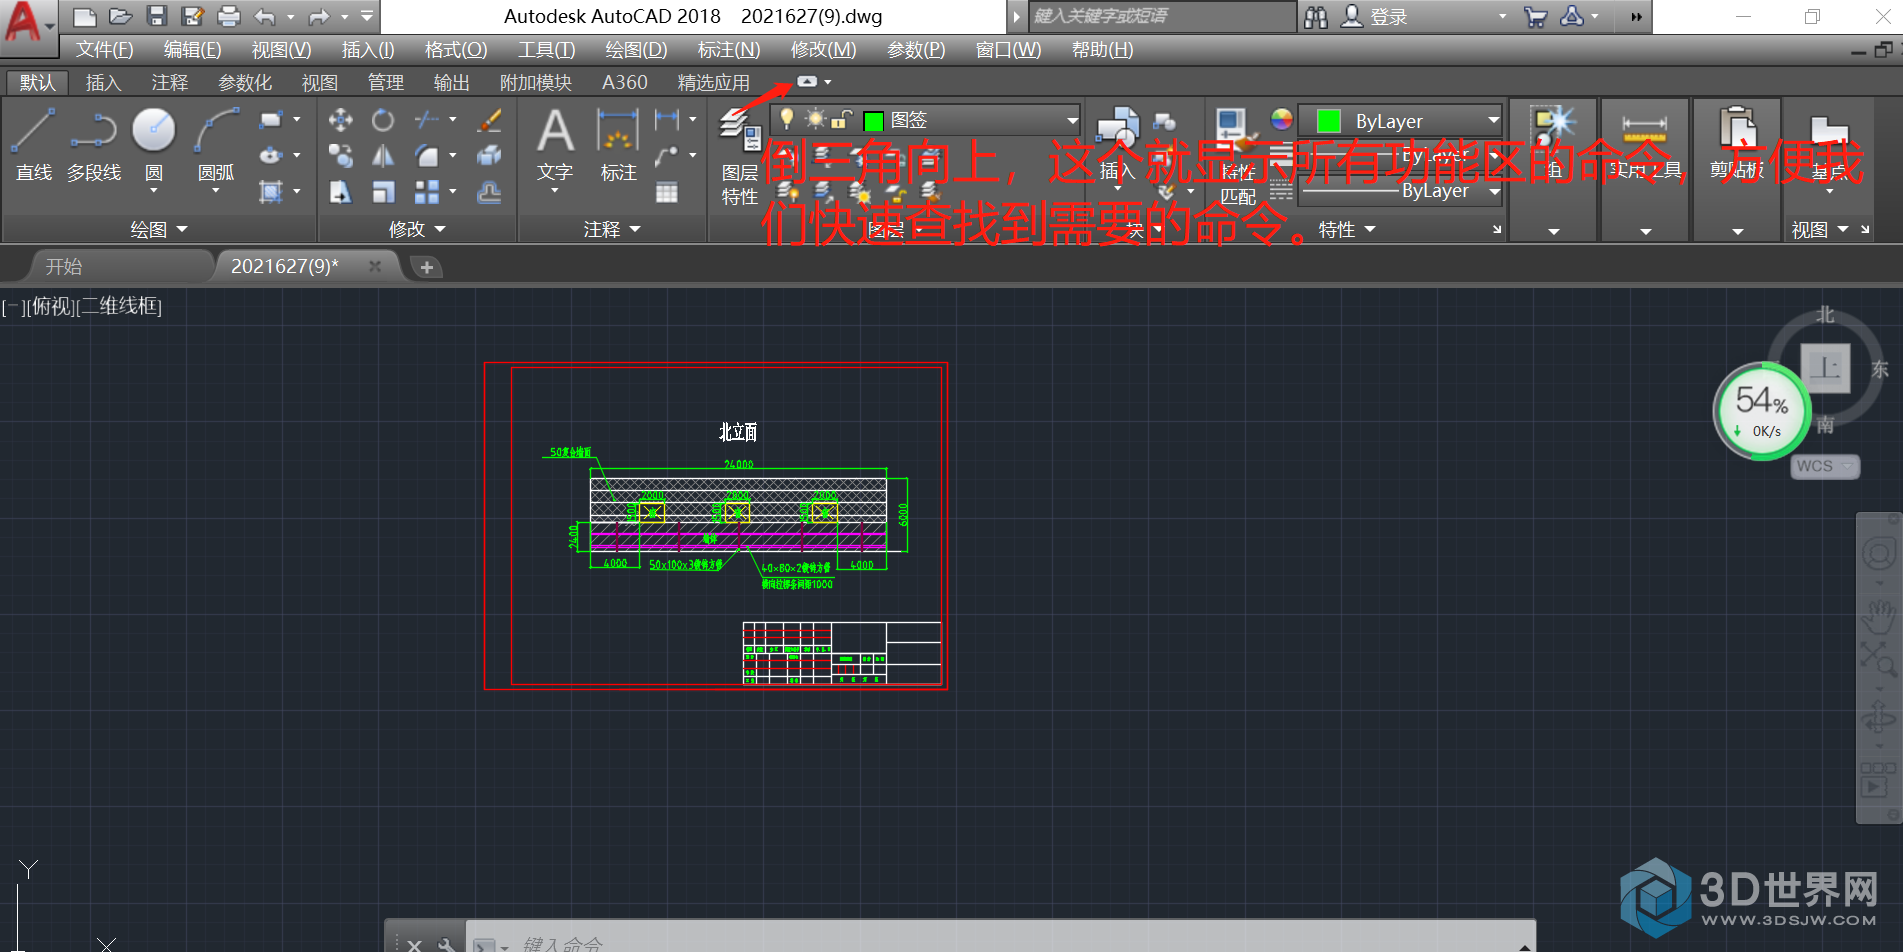This screenshot has height=952, width=1903.
Task: Select the Stretch tool
Action: 340,191
